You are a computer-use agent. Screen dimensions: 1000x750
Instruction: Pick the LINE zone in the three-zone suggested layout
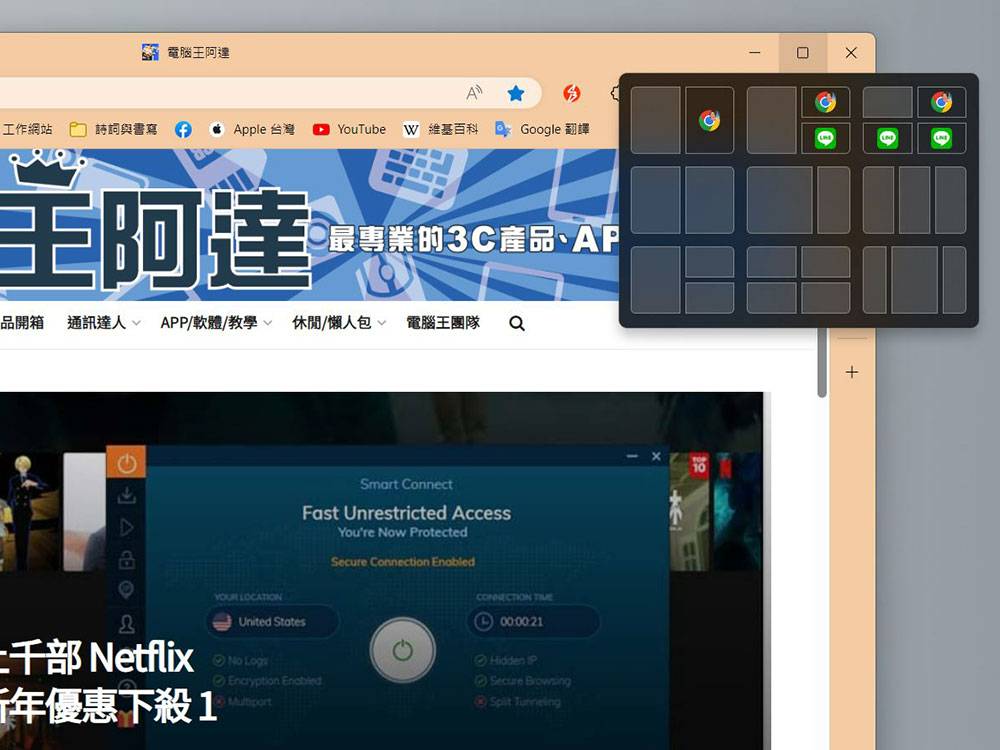[825, 138]
